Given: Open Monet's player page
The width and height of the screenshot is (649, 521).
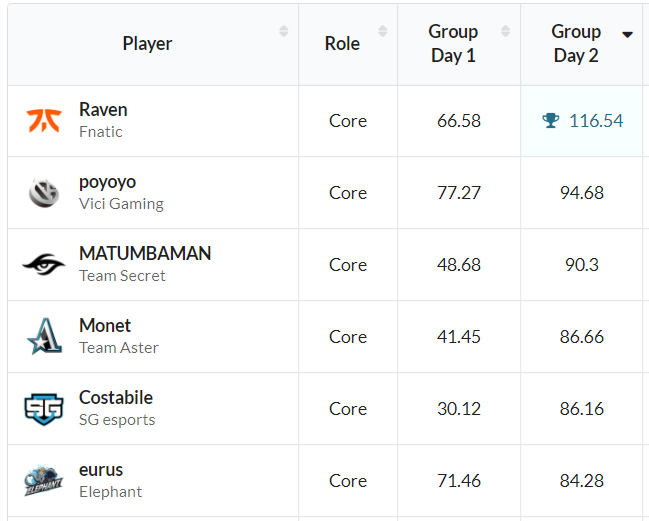Looking at the screenshot, I should click(x=105, y=326).
